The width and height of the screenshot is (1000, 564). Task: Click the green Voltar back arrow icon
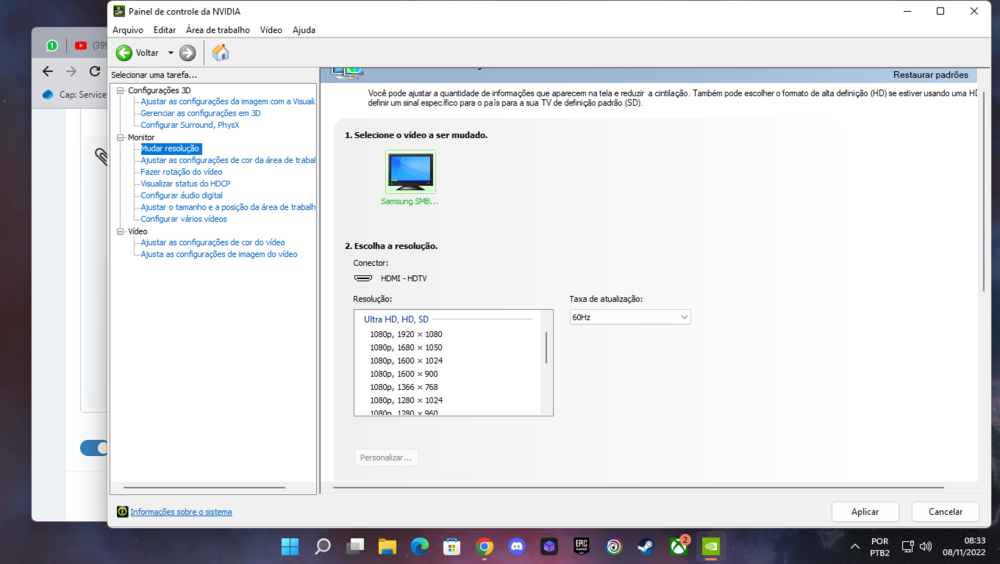click(x=124, y=53)
